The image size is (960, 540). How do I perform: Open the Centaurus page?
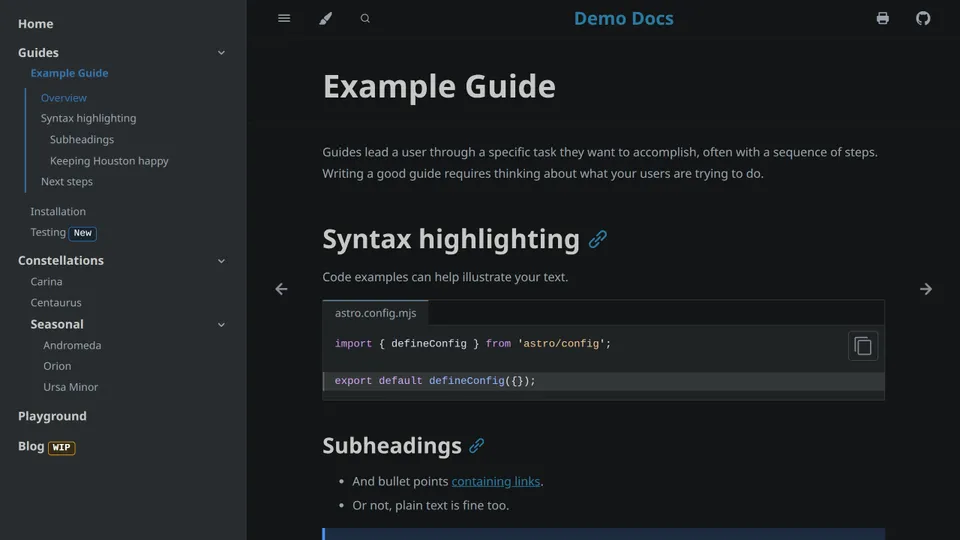56,302
